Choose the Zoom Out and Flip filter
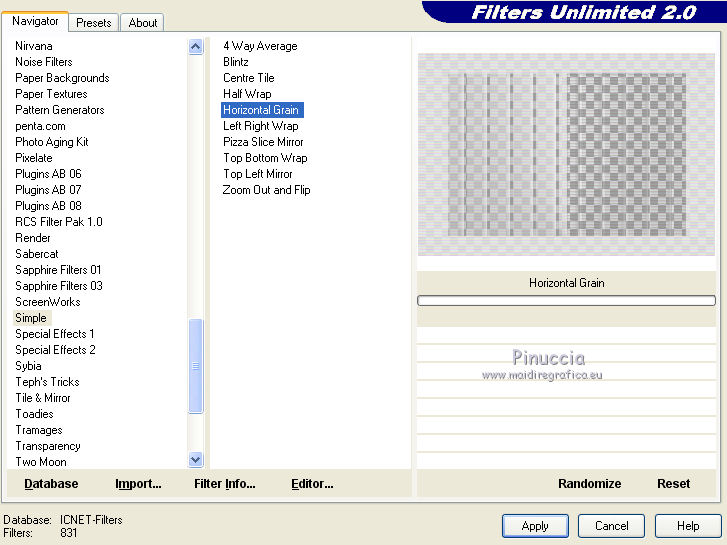The height and width of the screenshot is (545, 727). (x=266, y=190)
